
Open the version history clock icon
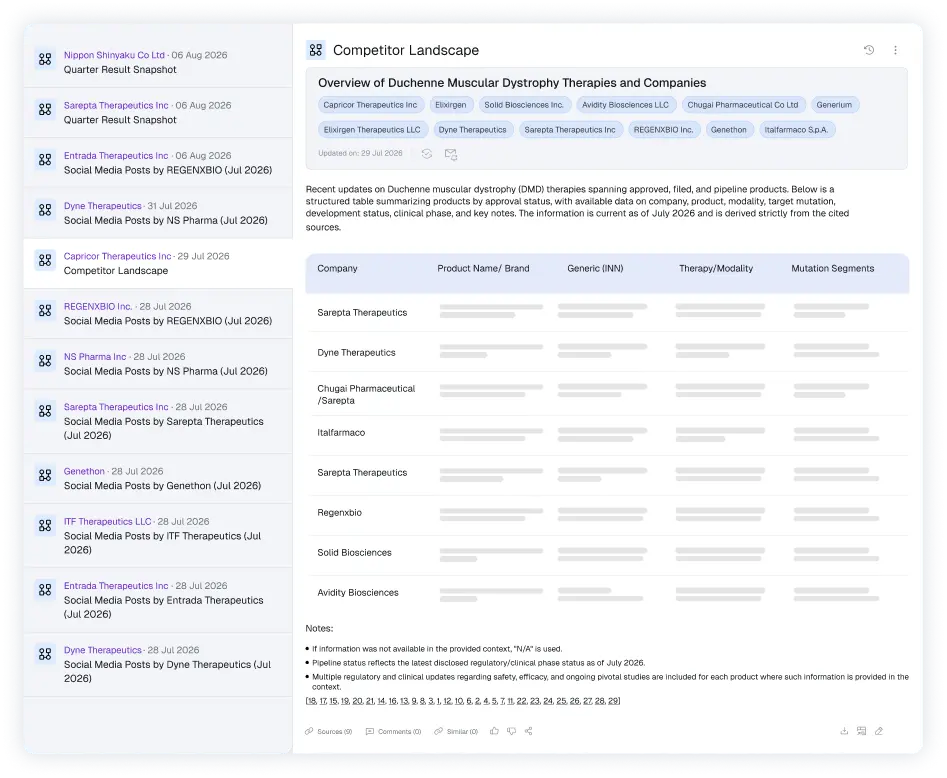point(868,50)
